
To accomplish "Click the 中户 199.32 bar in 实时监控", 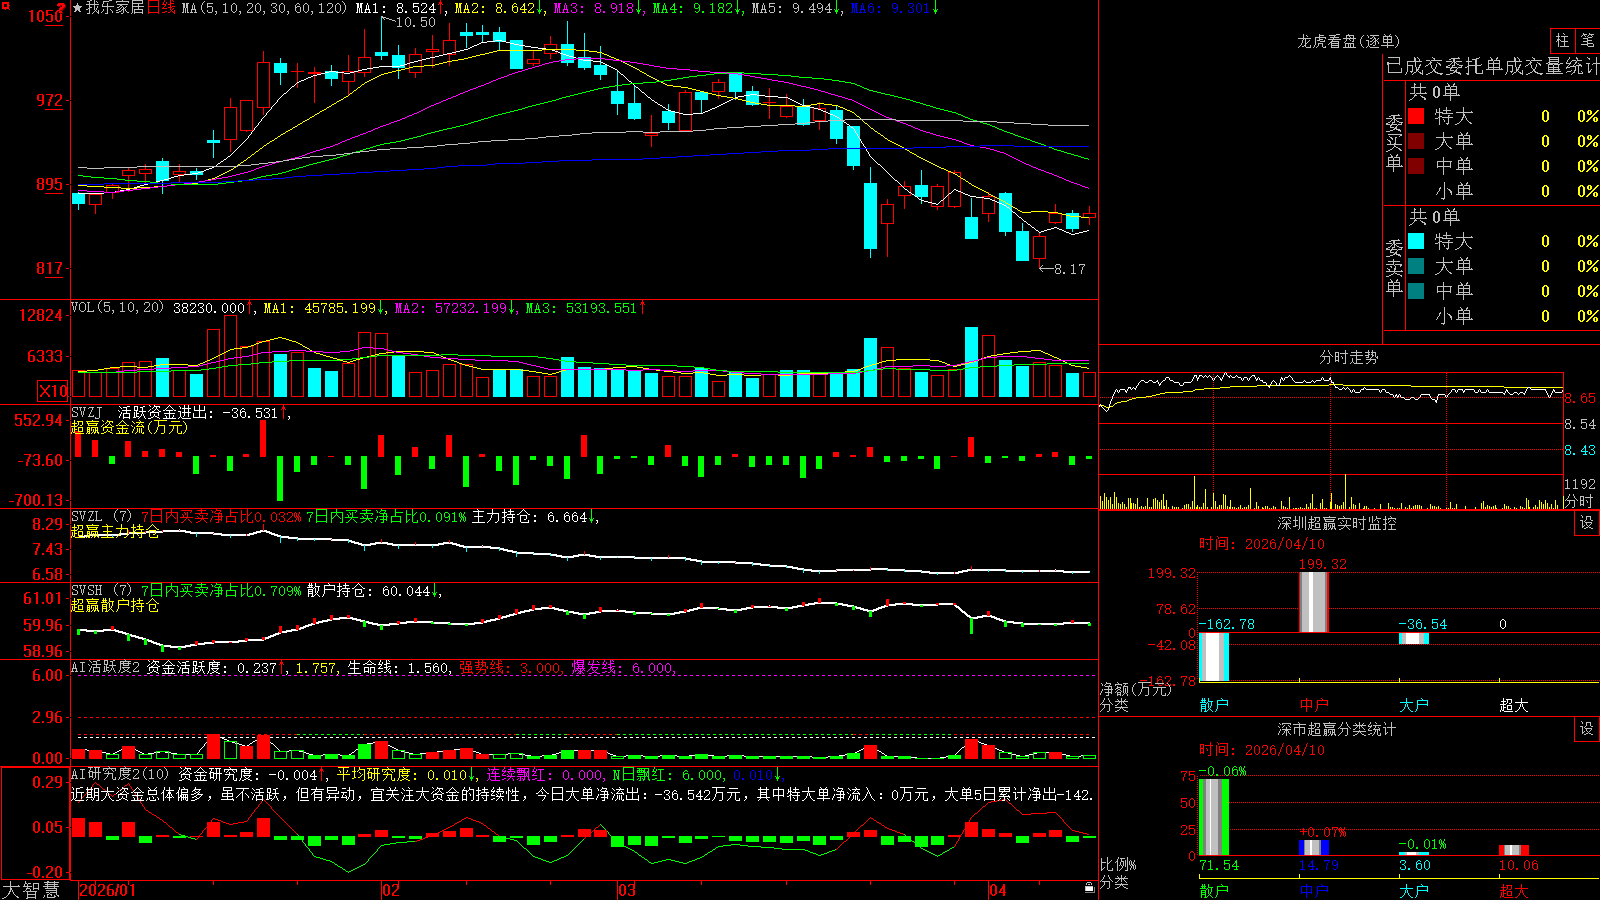I will coord(1314,602).
